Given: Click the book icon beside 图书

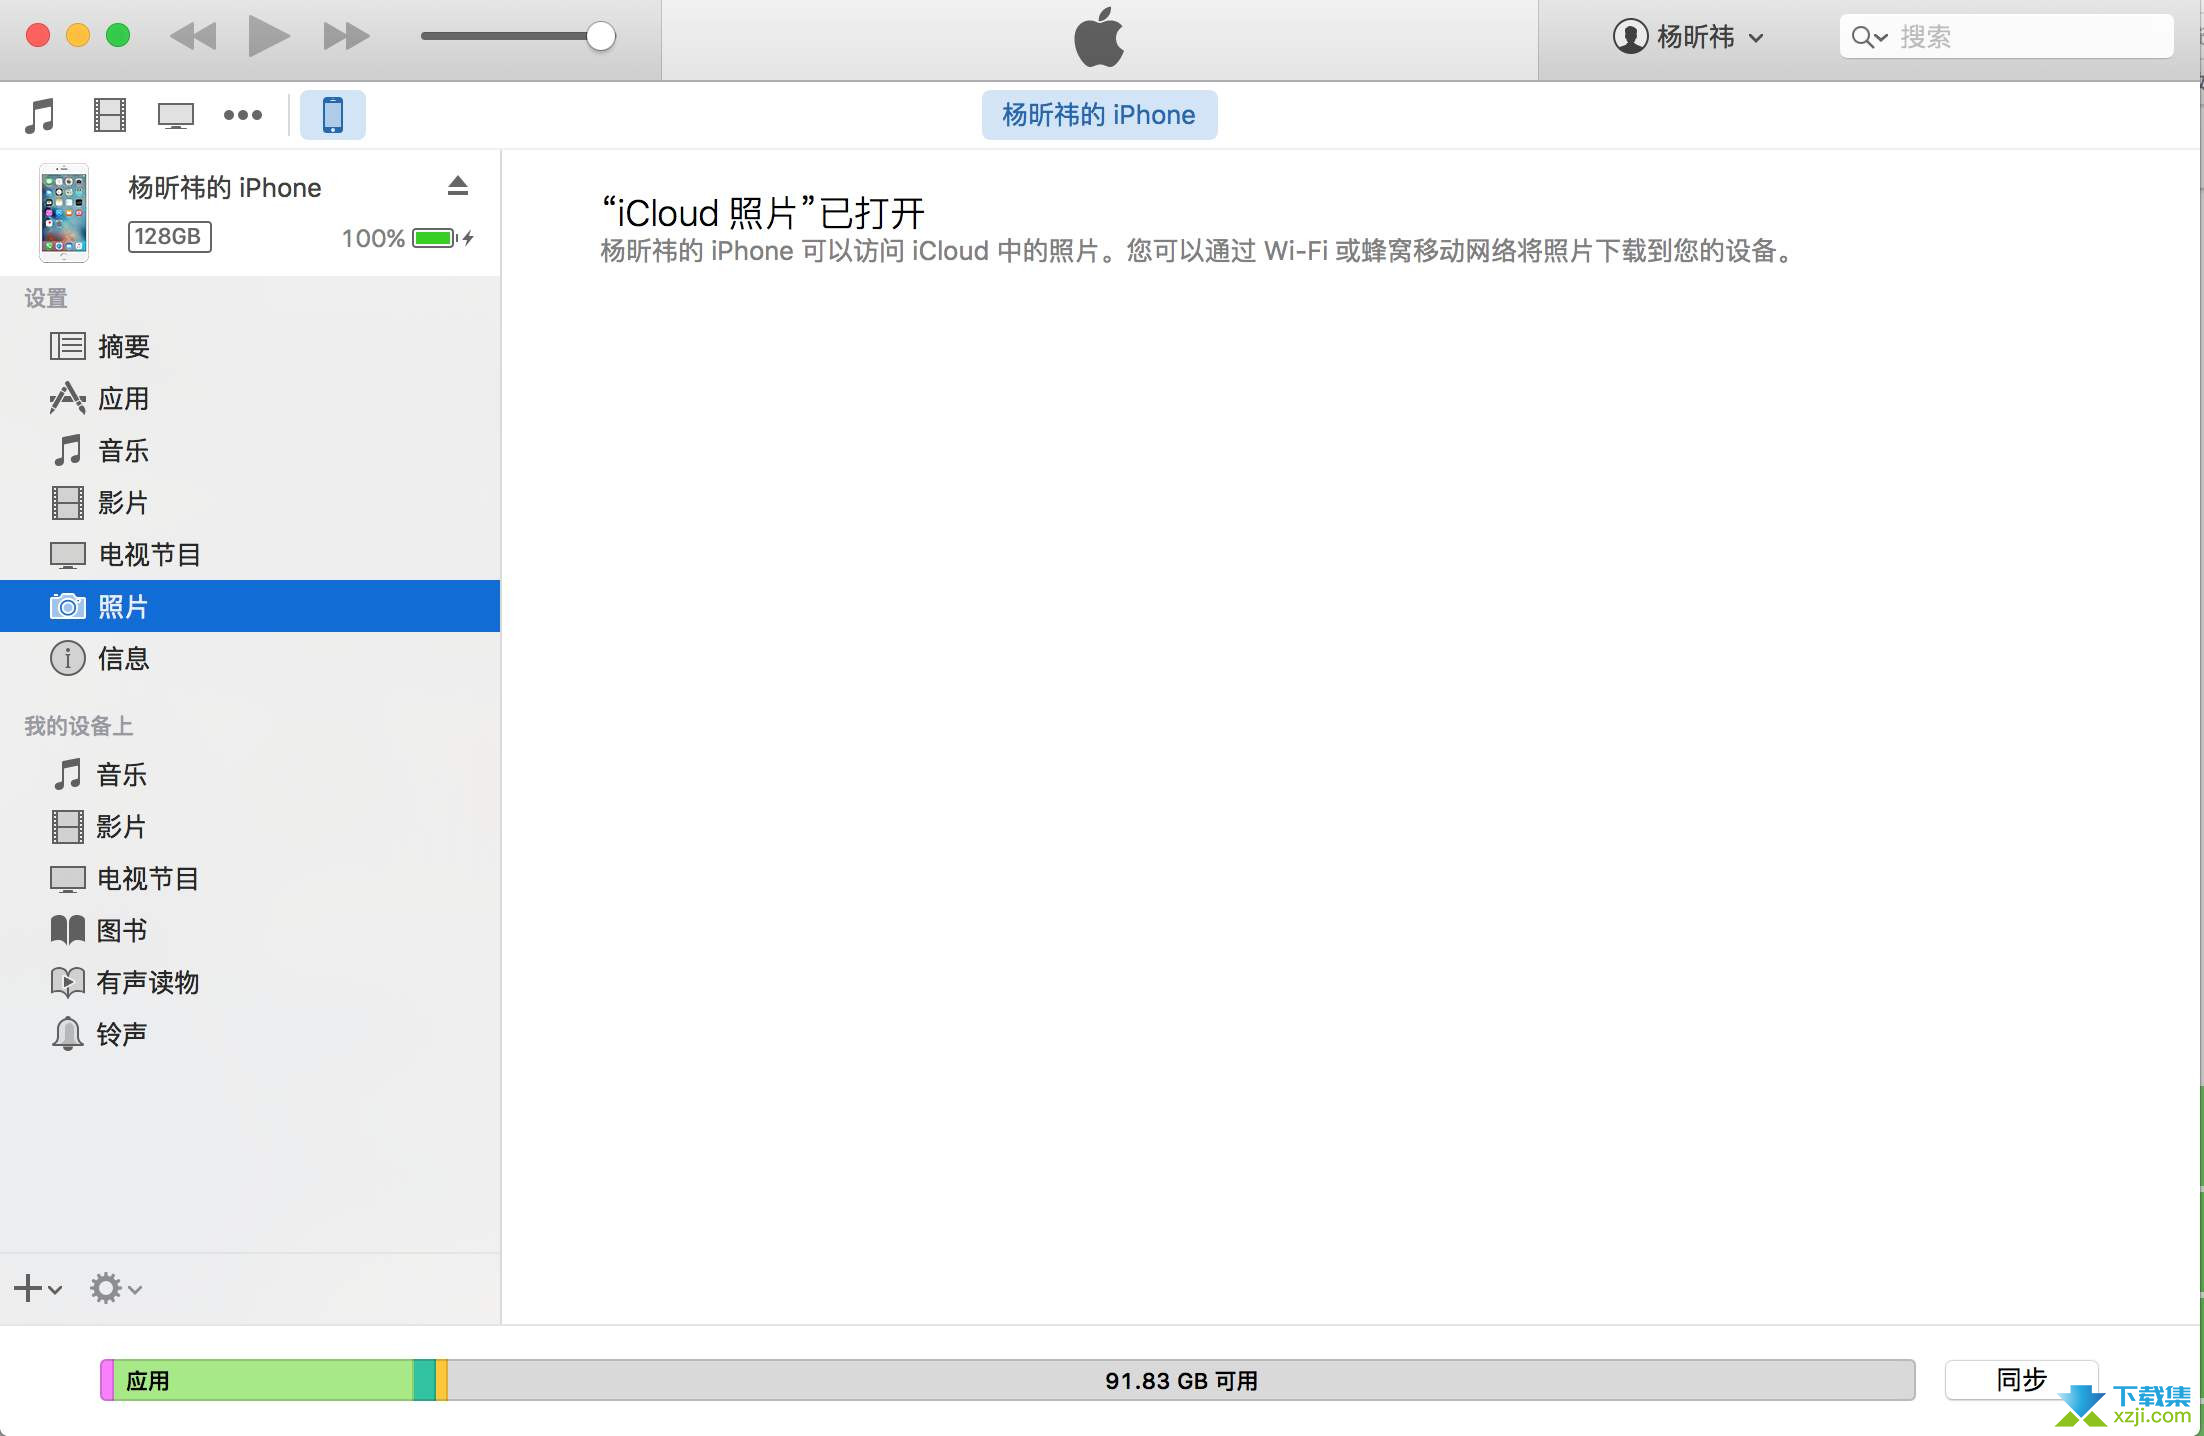Looking at the screenshot, I should 68,930.
